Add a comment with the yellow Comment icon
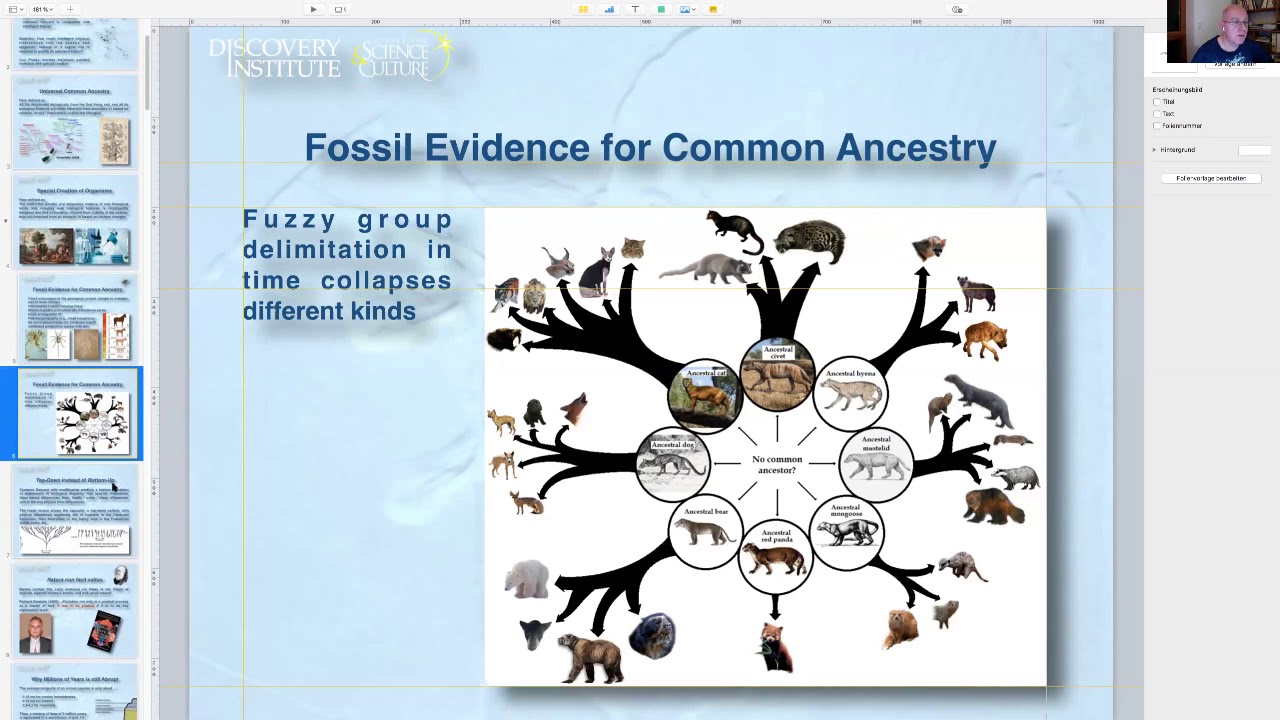The width and height of the screenshot is (1280, 720). tap(713, 9)
